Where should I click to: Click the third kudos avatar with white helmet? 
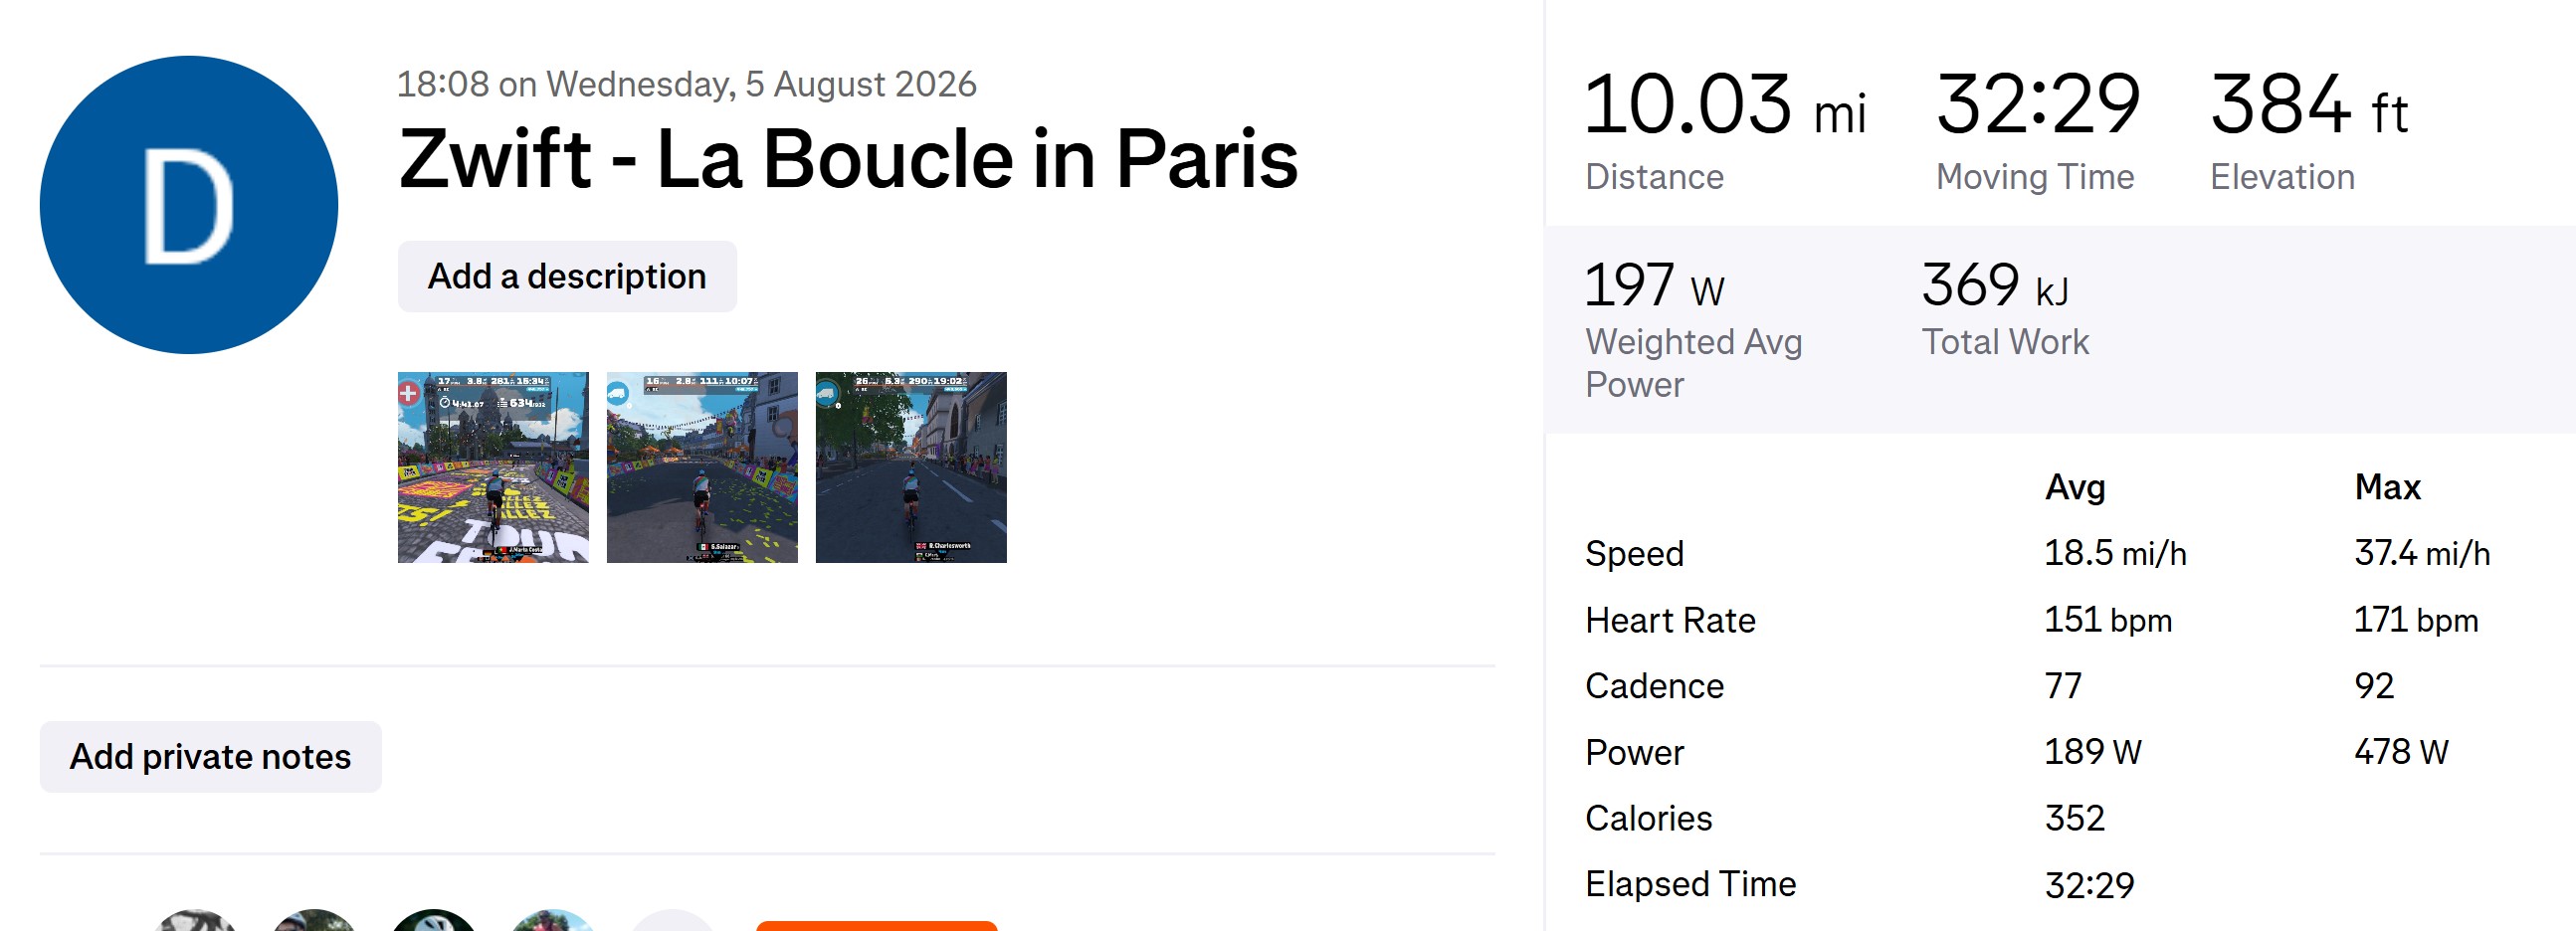[434, 921]
